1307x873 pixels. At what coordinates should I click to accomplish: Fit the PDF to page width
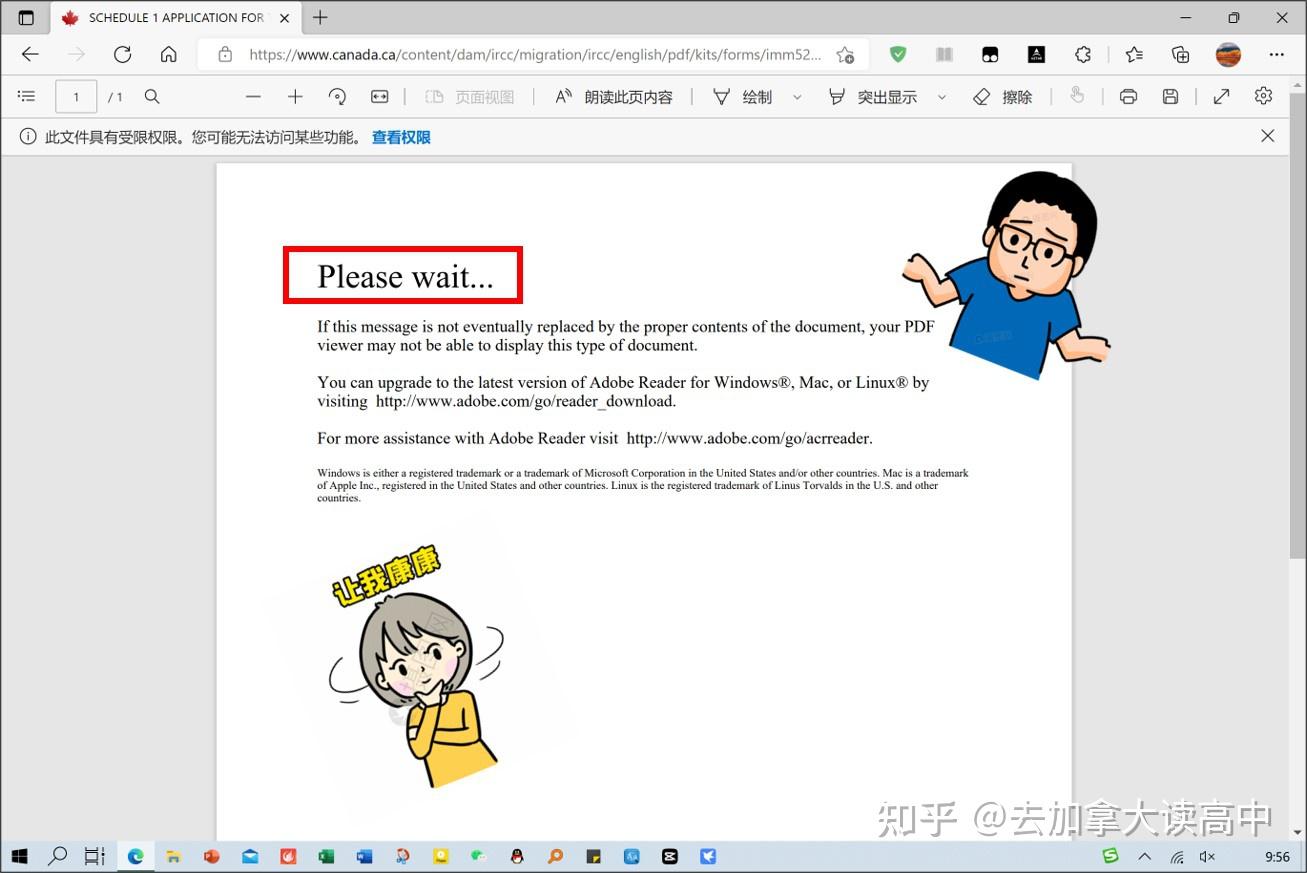(x=380, y=96)
